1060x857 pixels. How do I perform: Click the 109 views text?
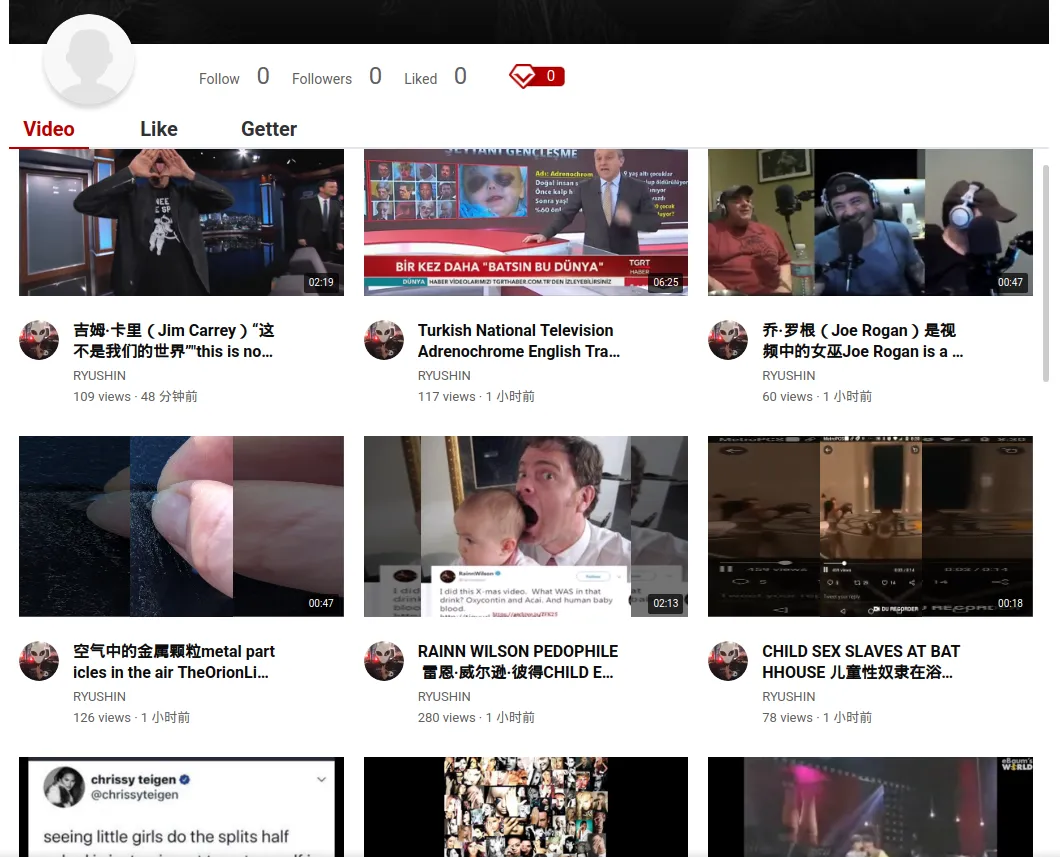point(102,397)
